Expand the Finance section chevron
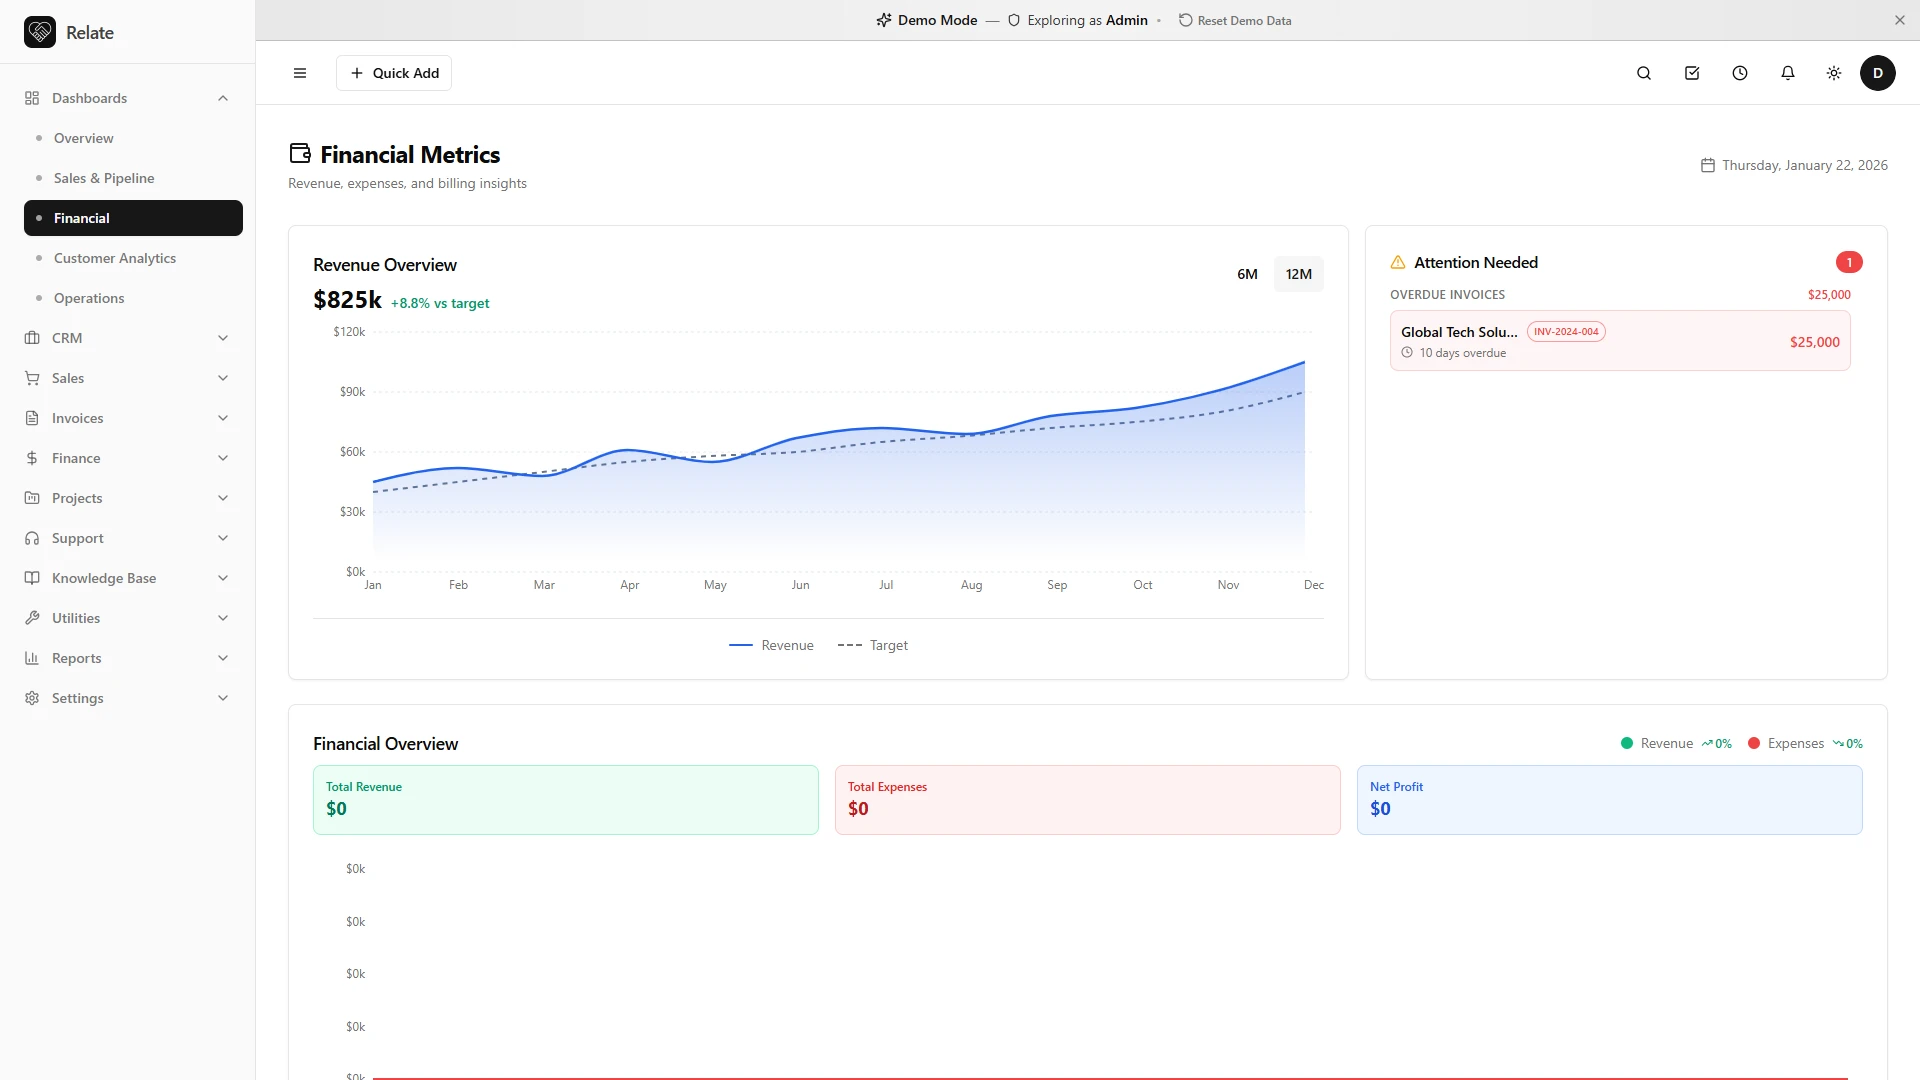This screenshot has width=1920, height=1080. [x=223, y=458]
